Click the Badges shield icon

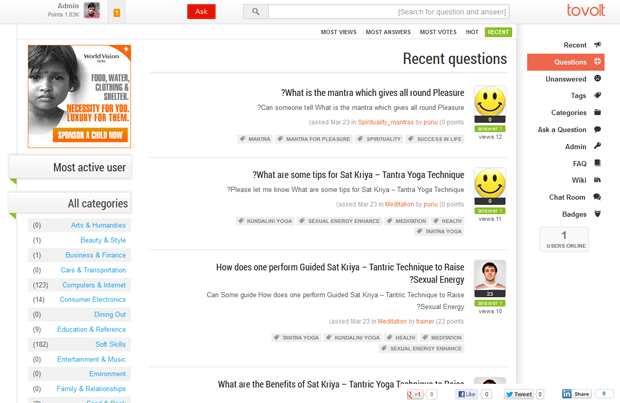(x=597, y=214)
